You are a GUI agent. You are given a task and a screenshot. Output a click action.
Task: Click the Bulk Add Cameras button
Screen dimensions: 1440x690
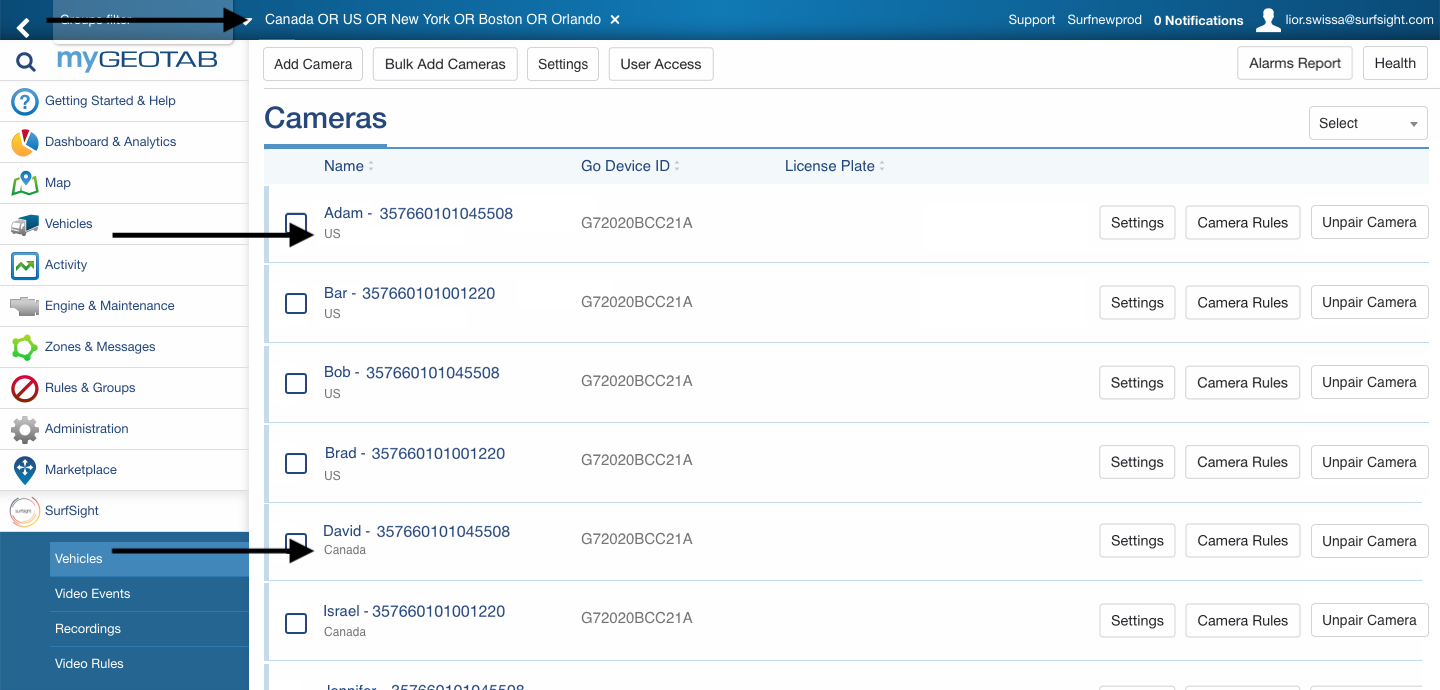444,63
